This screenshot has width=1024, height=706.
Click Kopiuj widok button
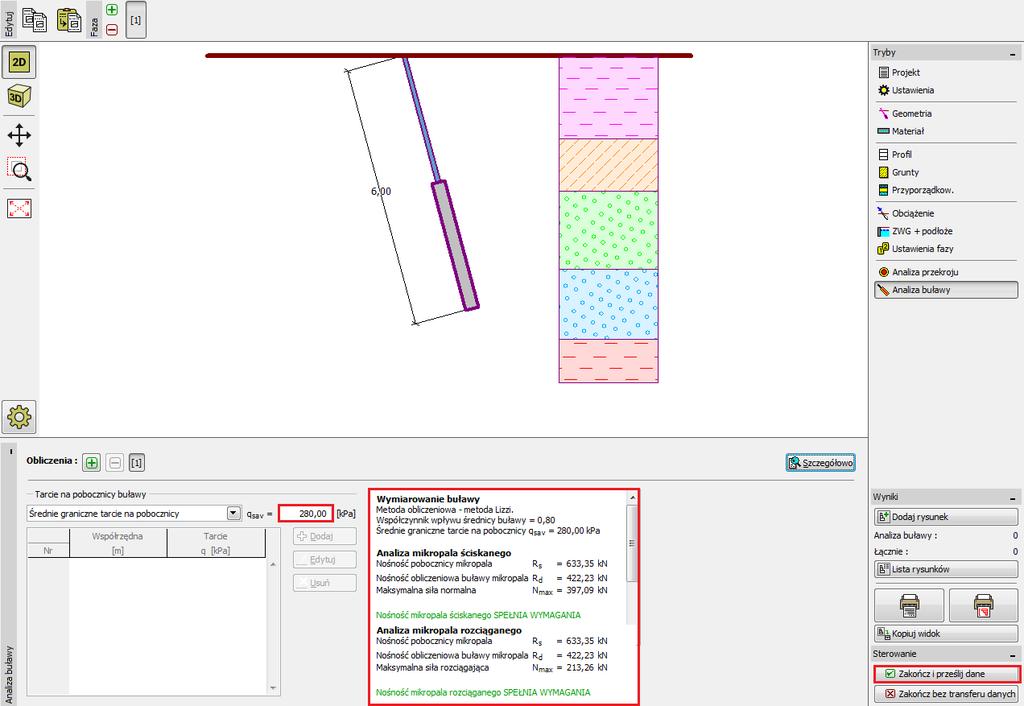point(946,634)
